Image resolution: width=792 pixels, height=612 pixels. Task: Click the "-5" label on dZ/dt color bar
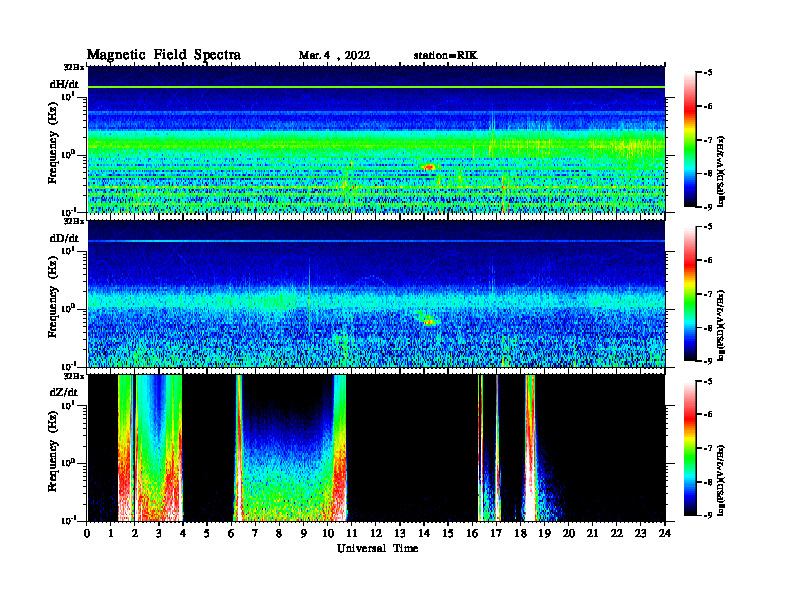(x=708, y=381)
